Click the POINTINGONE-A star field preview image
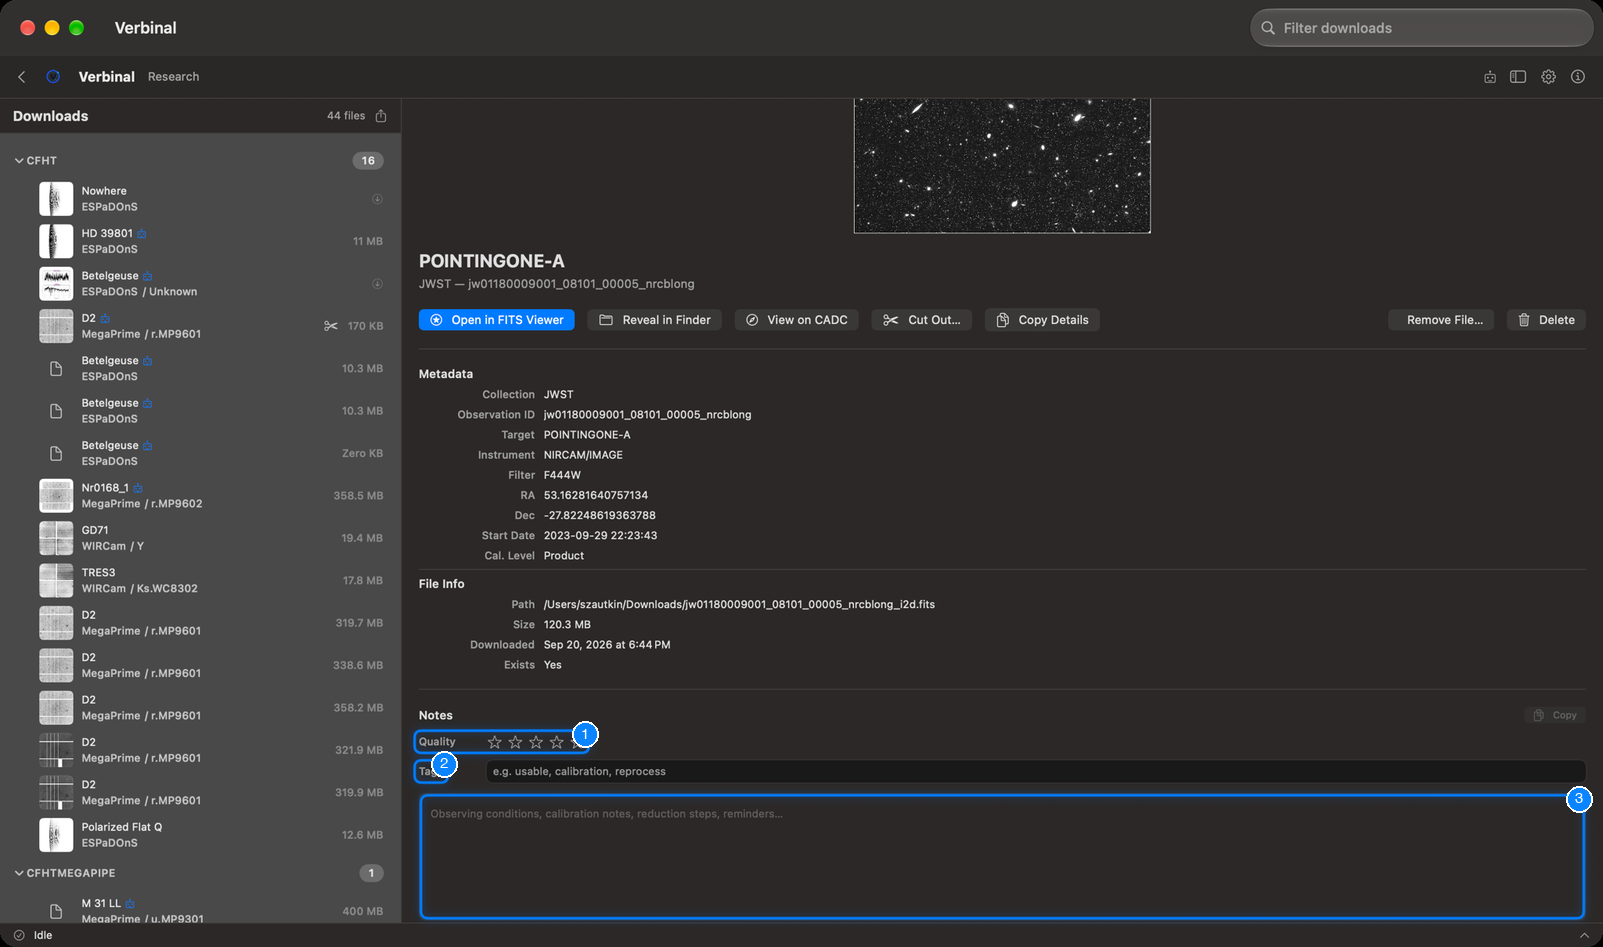This screenshot has width=1603, height=947. coord(1002,166)
